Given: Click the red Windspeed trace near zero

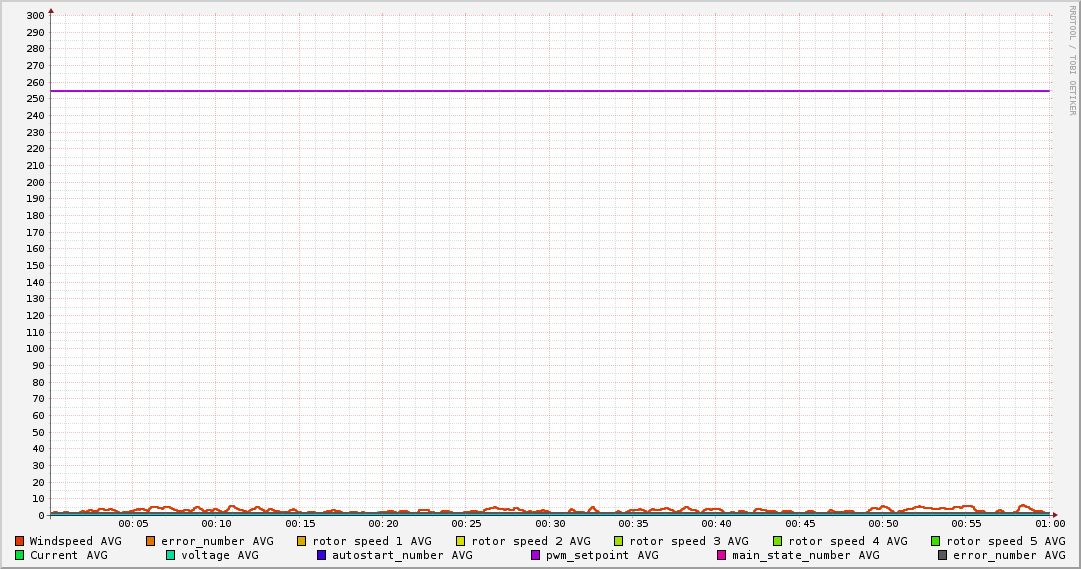Looking at the screenshot, I should (x=550, y=510).
